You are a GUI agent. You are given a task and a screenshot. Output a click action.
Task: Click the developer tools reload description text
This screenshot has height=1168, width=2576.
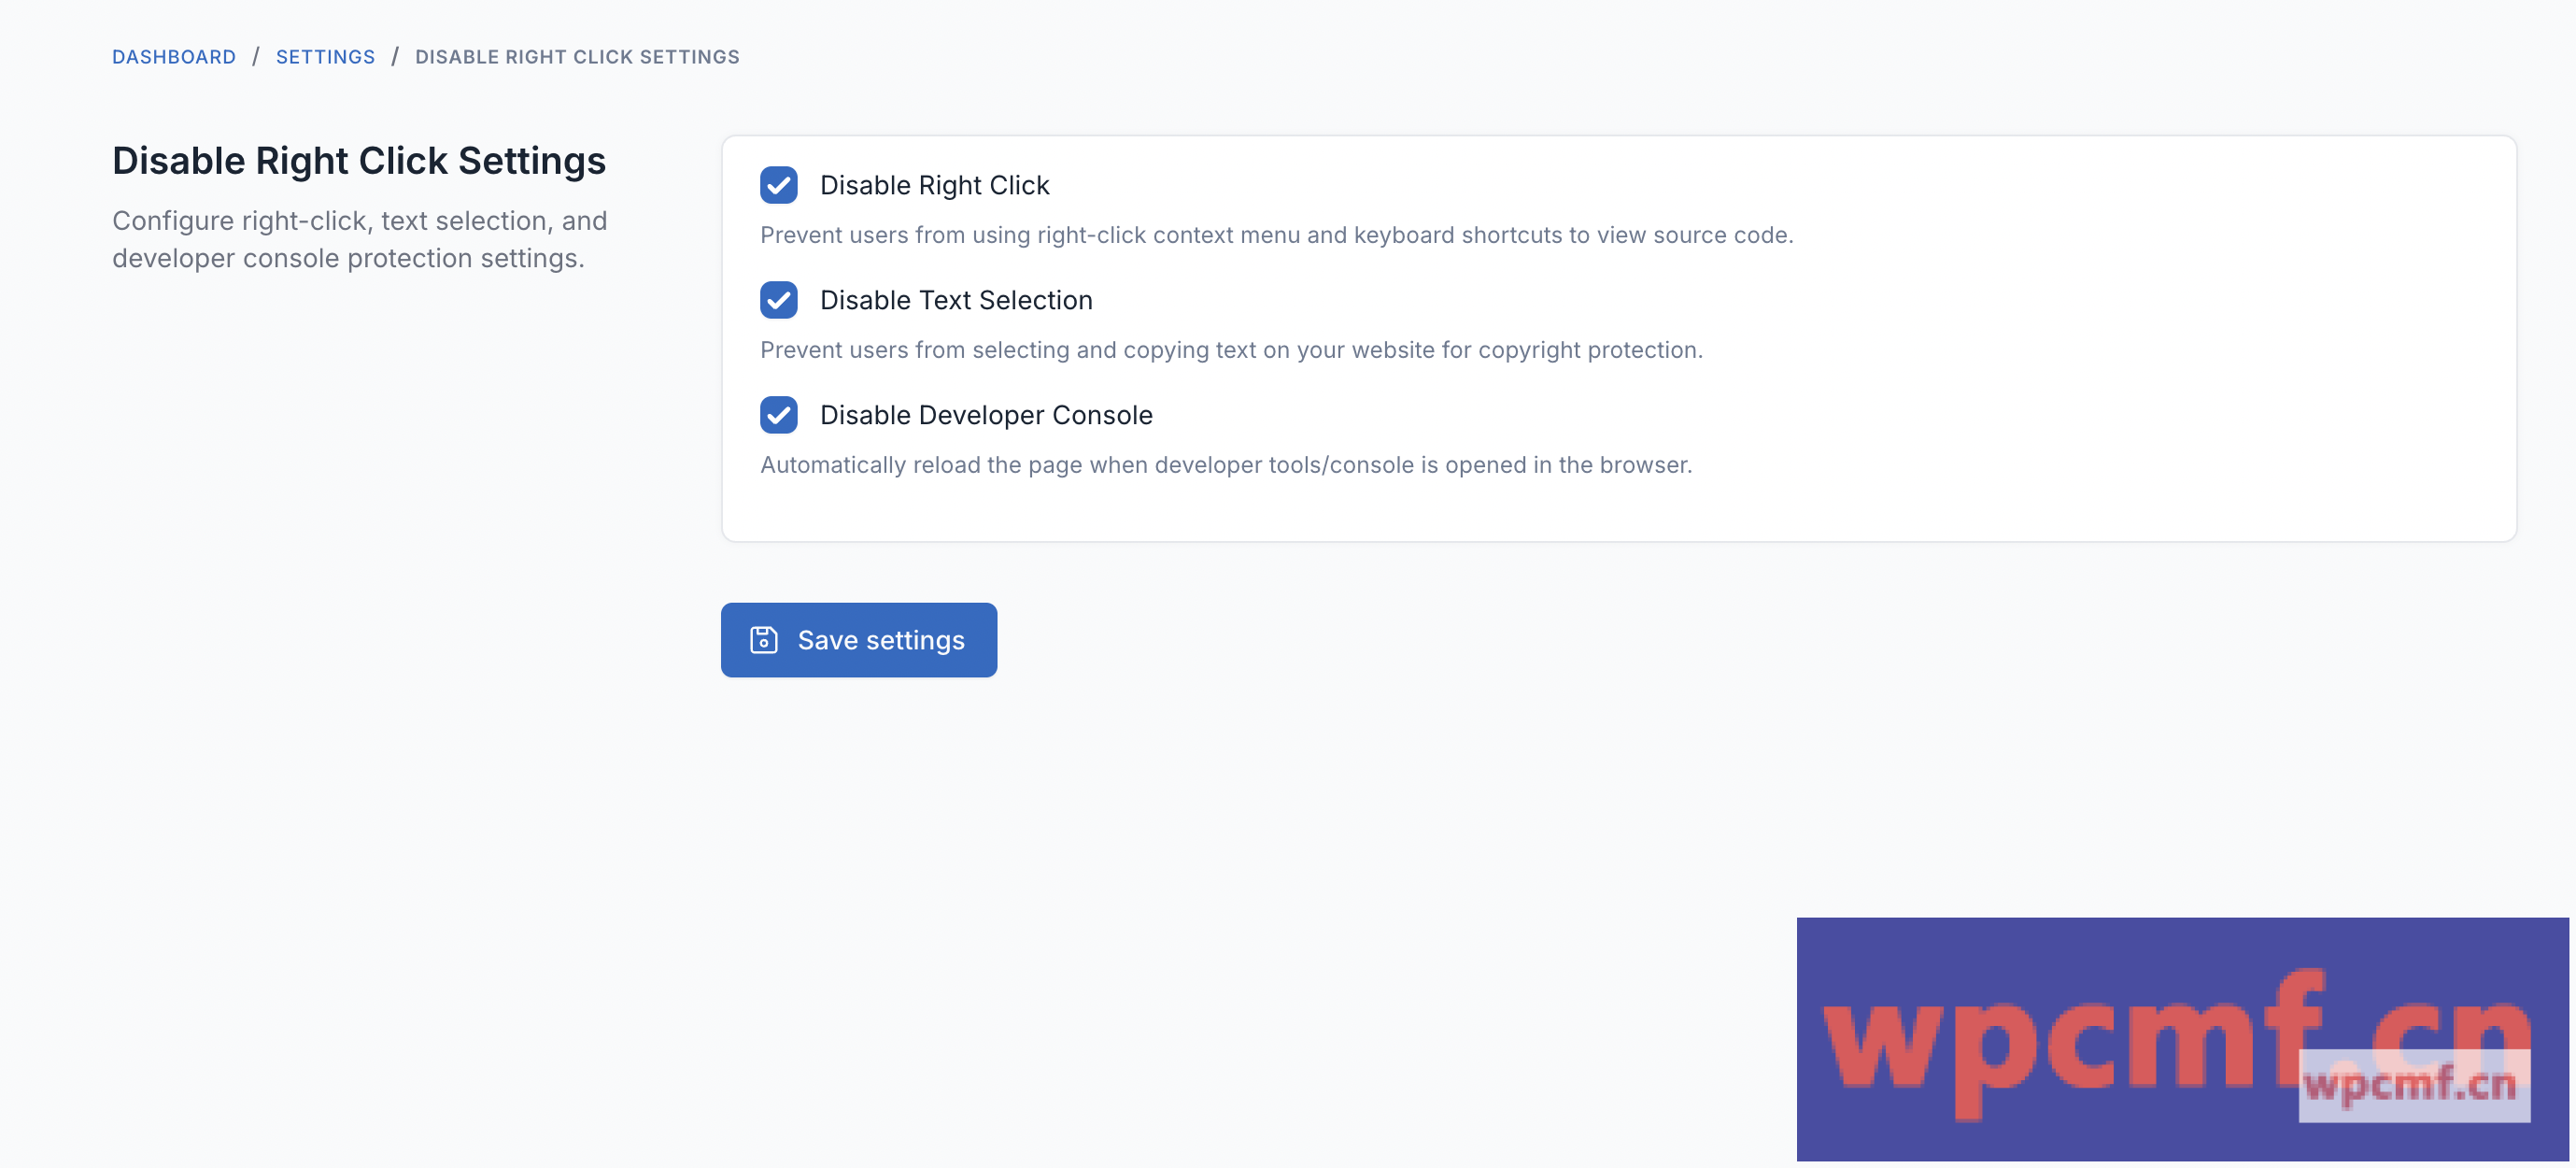click(1225, 465)
